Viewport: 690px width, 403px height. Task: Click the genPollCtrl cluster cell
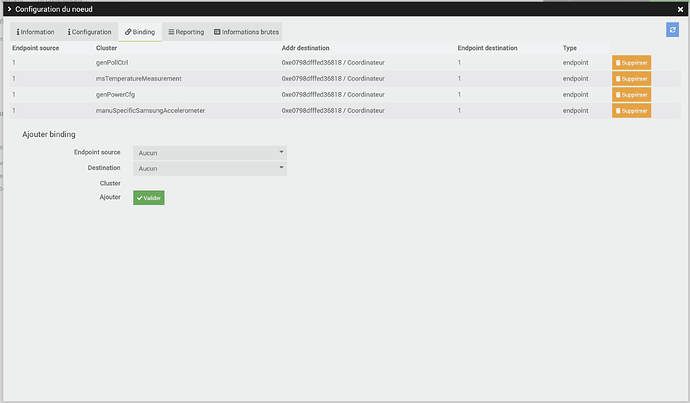(112, 62)
